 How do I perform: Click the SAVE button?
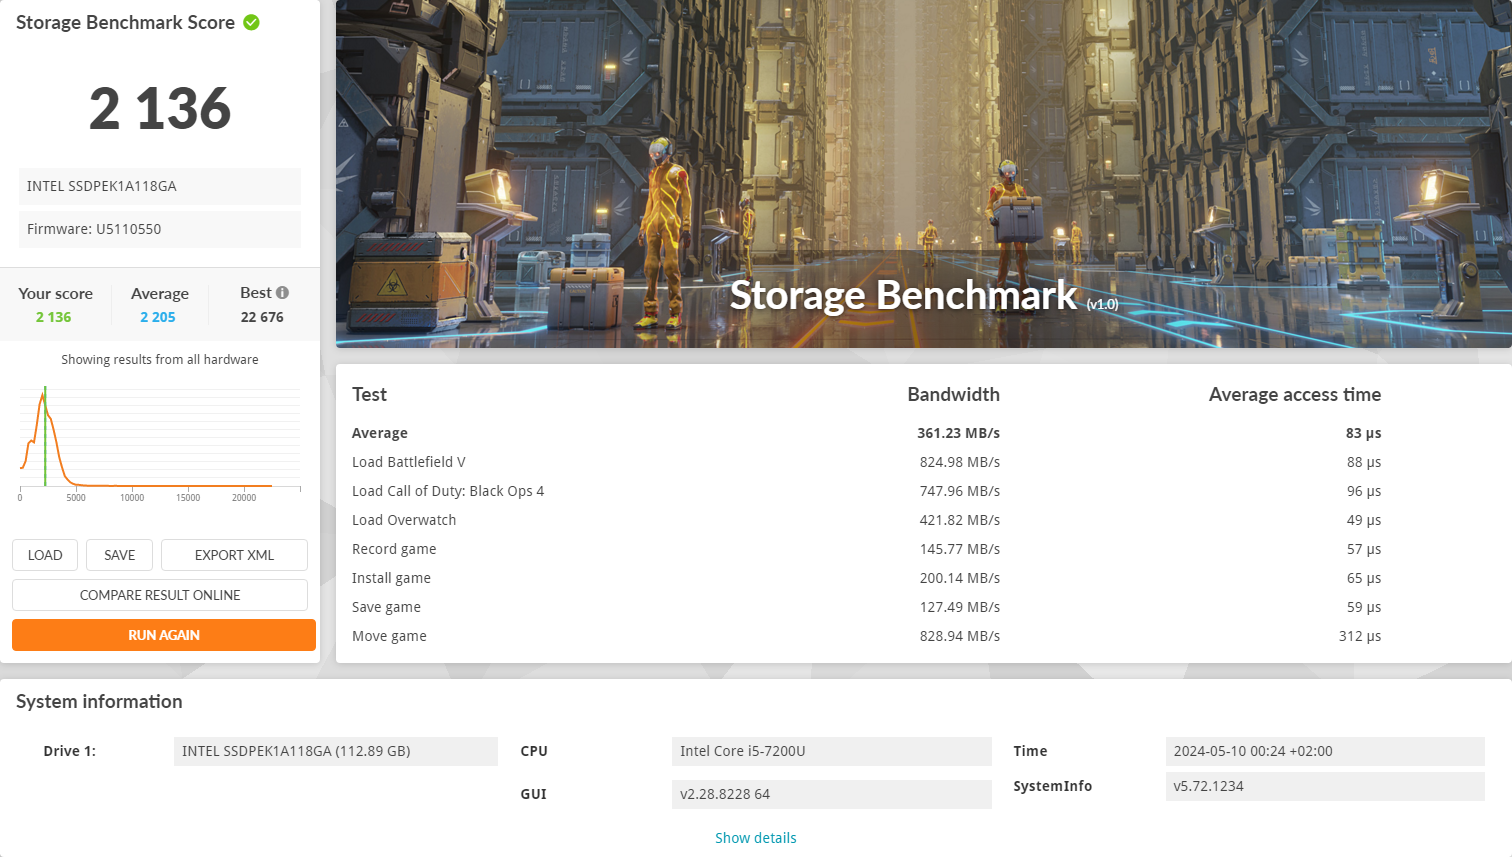pos(119,555)
